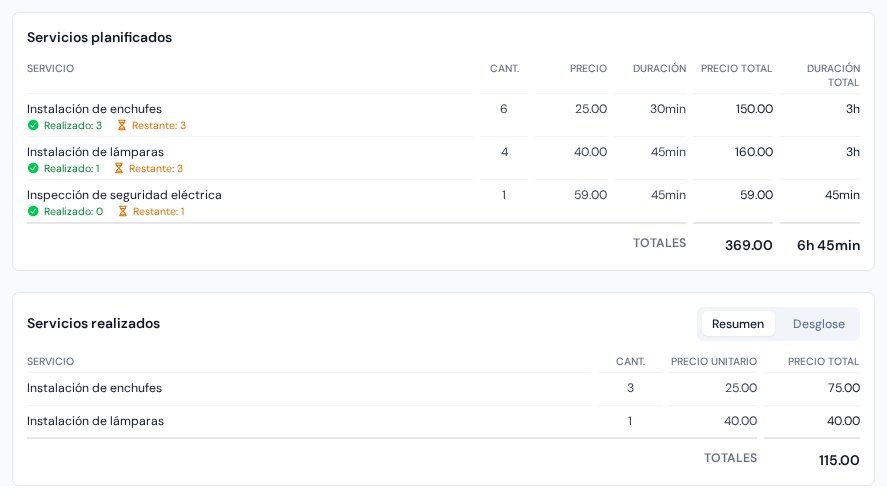The height and width of the screenshot is (498, 887).
Task: Click the 115.00 completed services total
Action: 839,460
